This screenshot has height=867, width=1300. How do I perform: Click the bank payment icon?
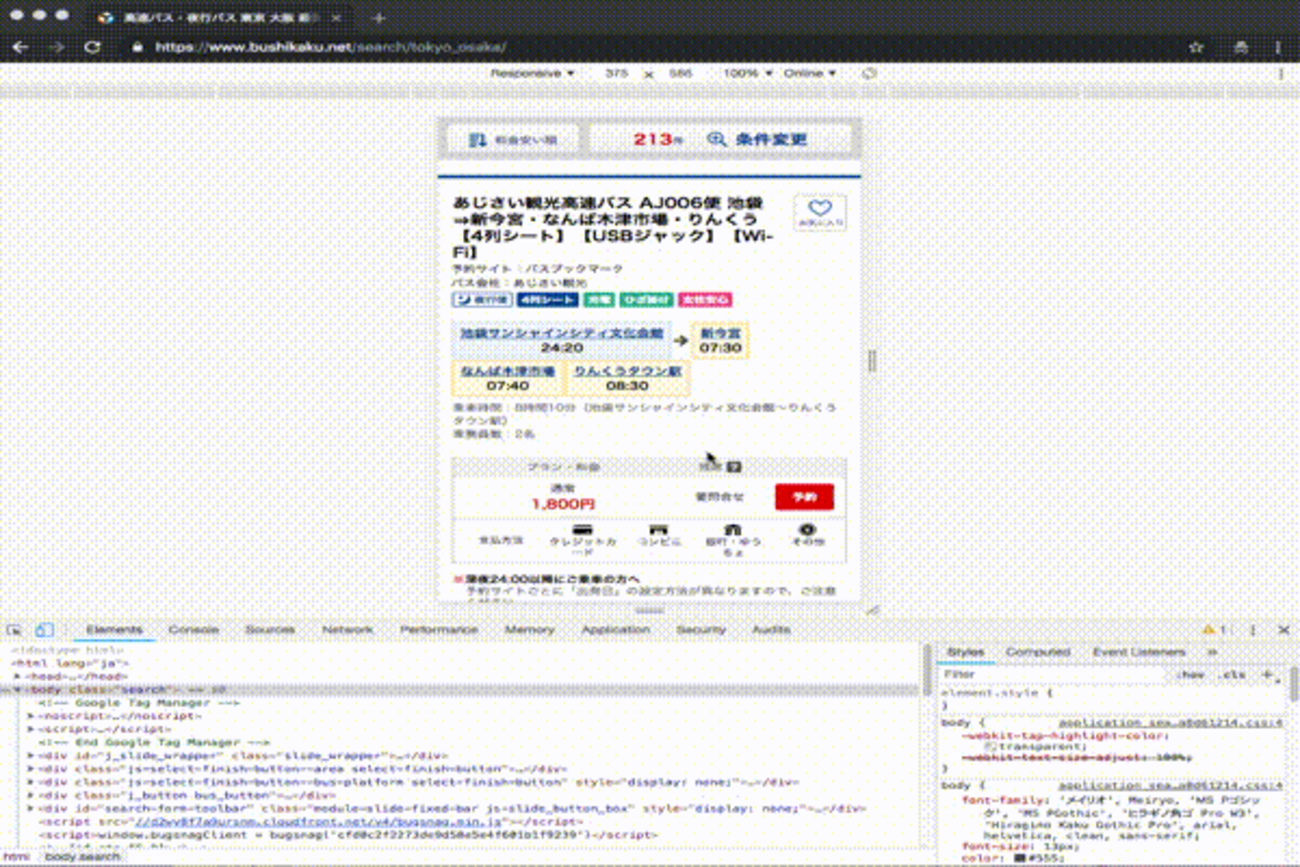[733, 531]
